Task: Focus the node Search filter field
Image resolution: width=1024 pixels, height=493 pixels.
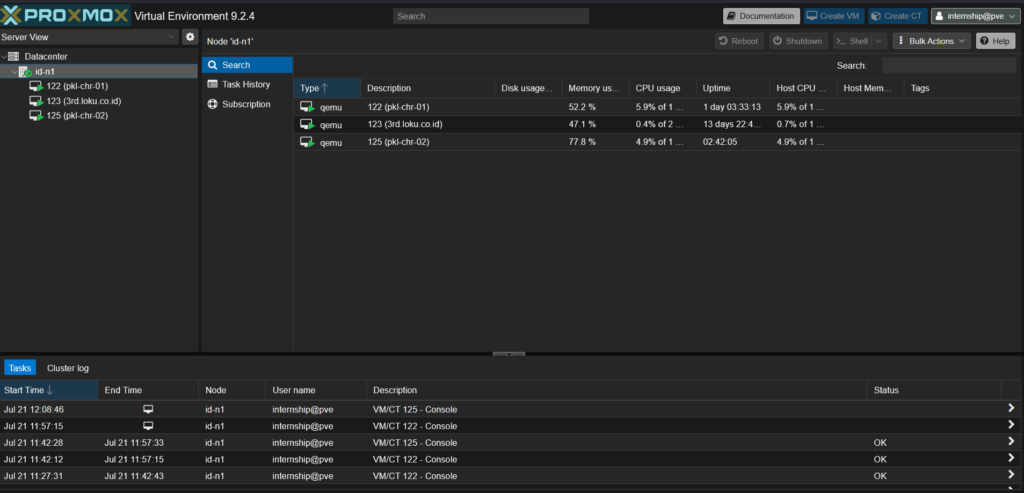Action: click(949, 65)
